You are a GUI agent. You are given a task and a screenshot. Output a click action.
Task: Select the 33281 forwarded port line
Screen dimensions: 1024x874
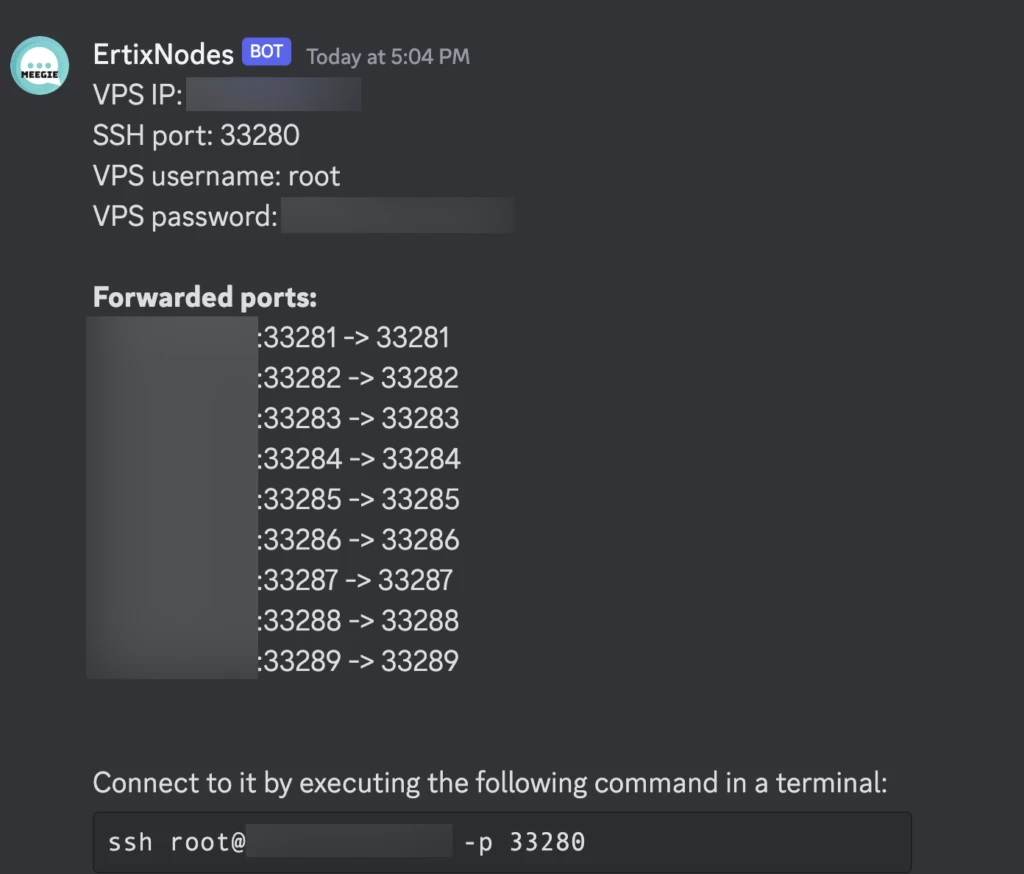point(355,338)
